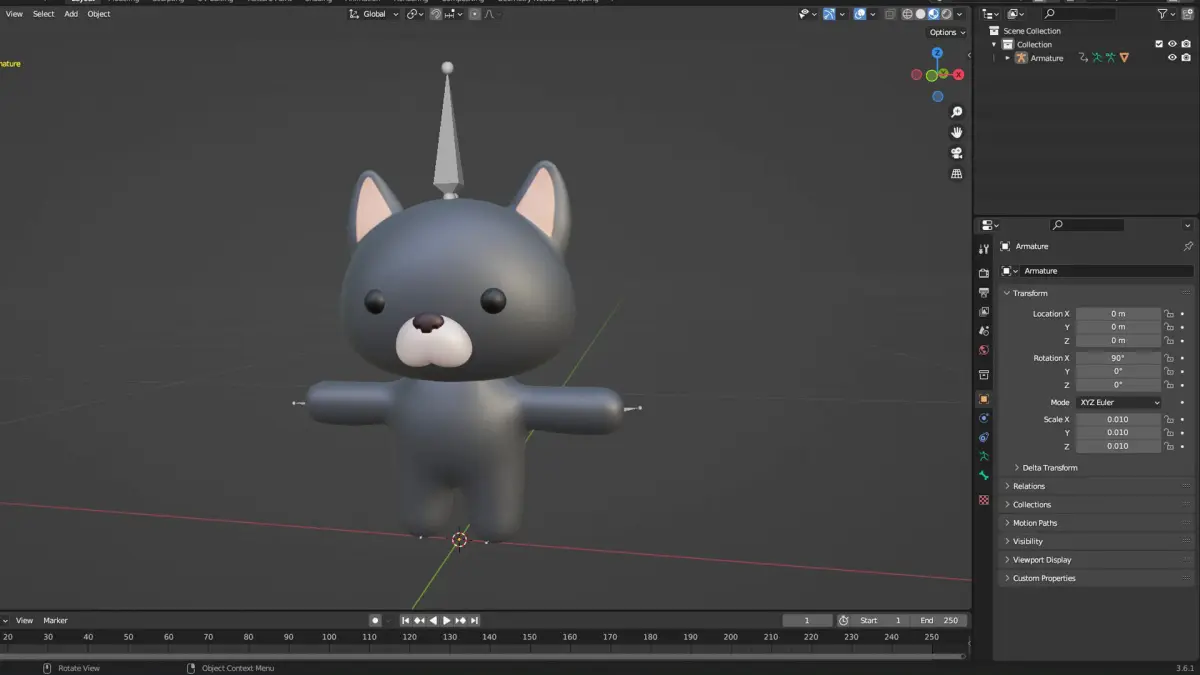Open the viewport Options dropdown
The width and height of the screenshot is (1200, 675).
pos(947,32)
